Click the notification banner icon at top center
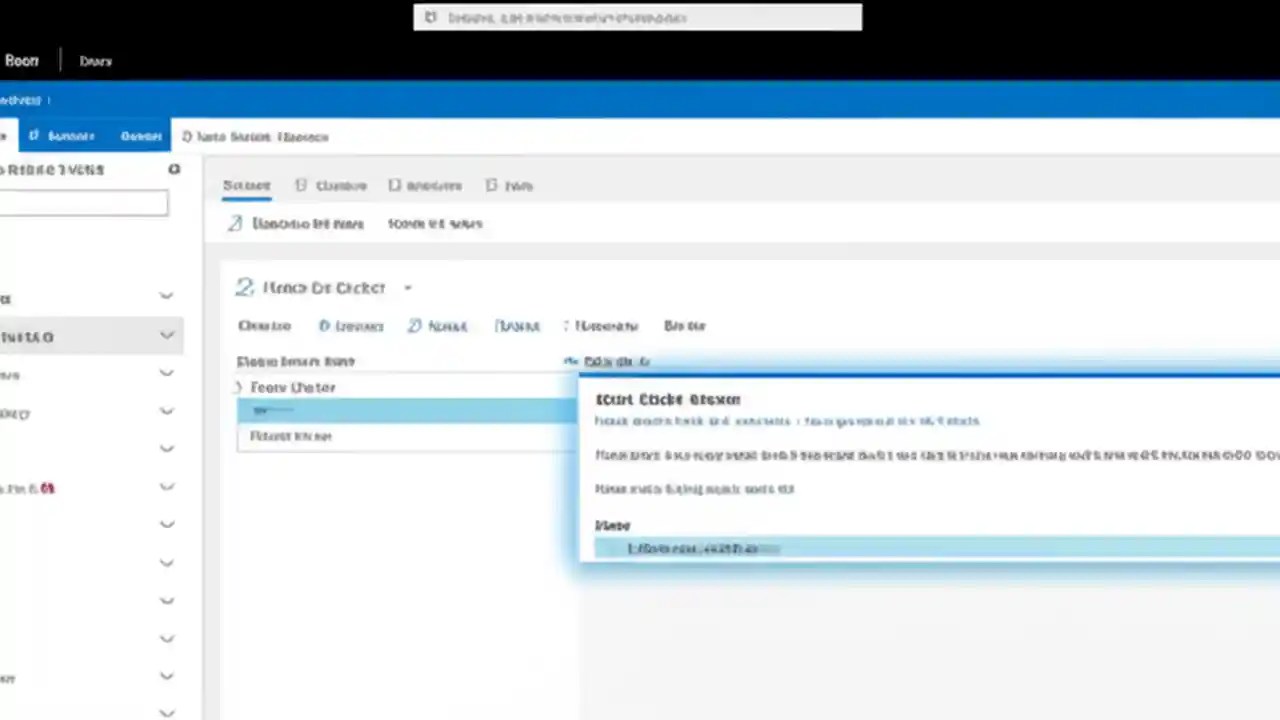The image size is (1280, 720). click(430, 18)
